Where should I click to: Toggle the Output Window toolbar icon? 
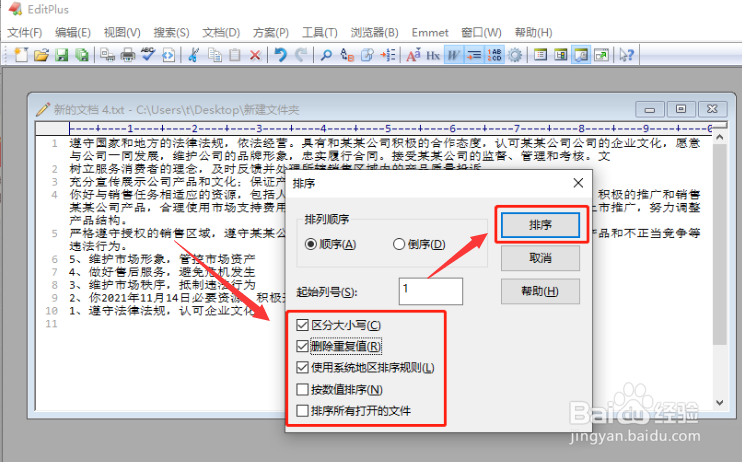(x=581, y=55)
